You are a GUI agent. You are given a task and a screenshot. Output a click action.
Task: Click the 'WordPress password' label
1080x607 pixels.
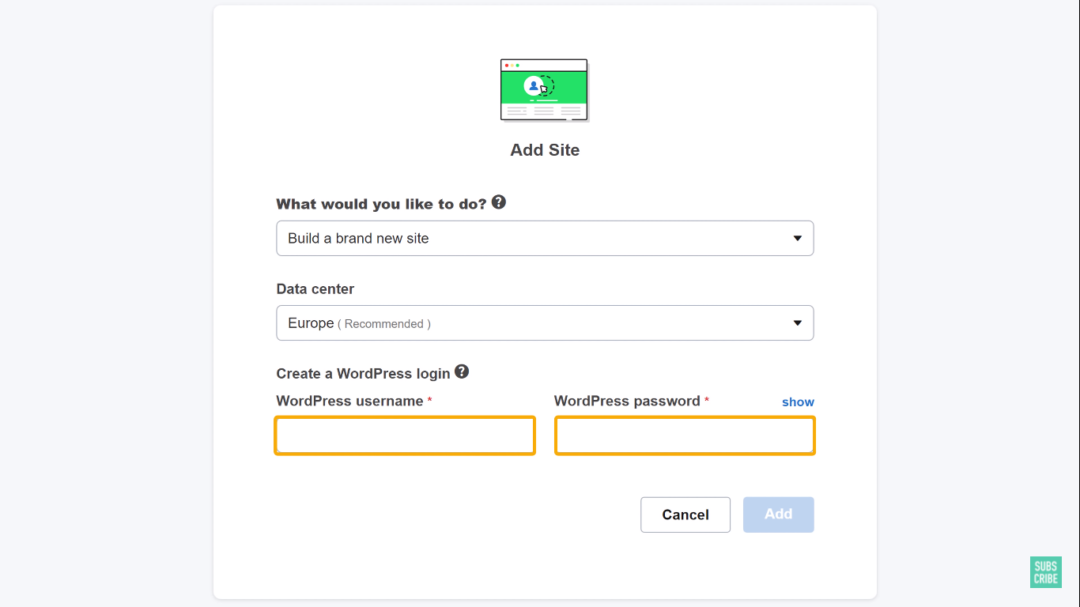tap(627, 401)
